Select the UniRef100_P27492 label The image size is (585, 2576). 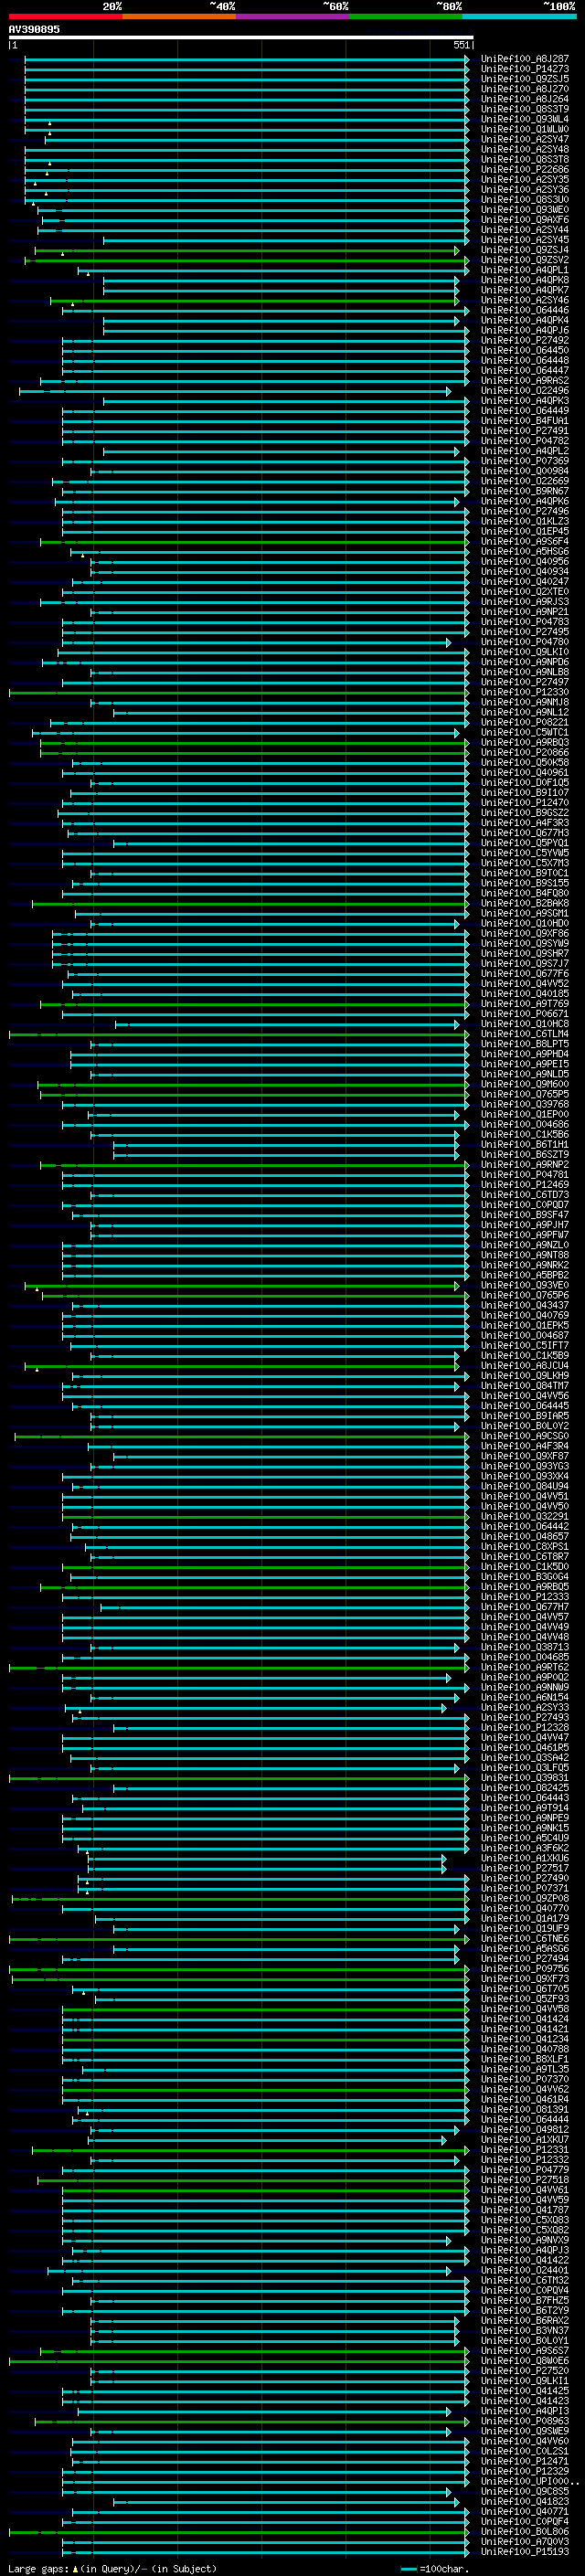click(525, 340)
